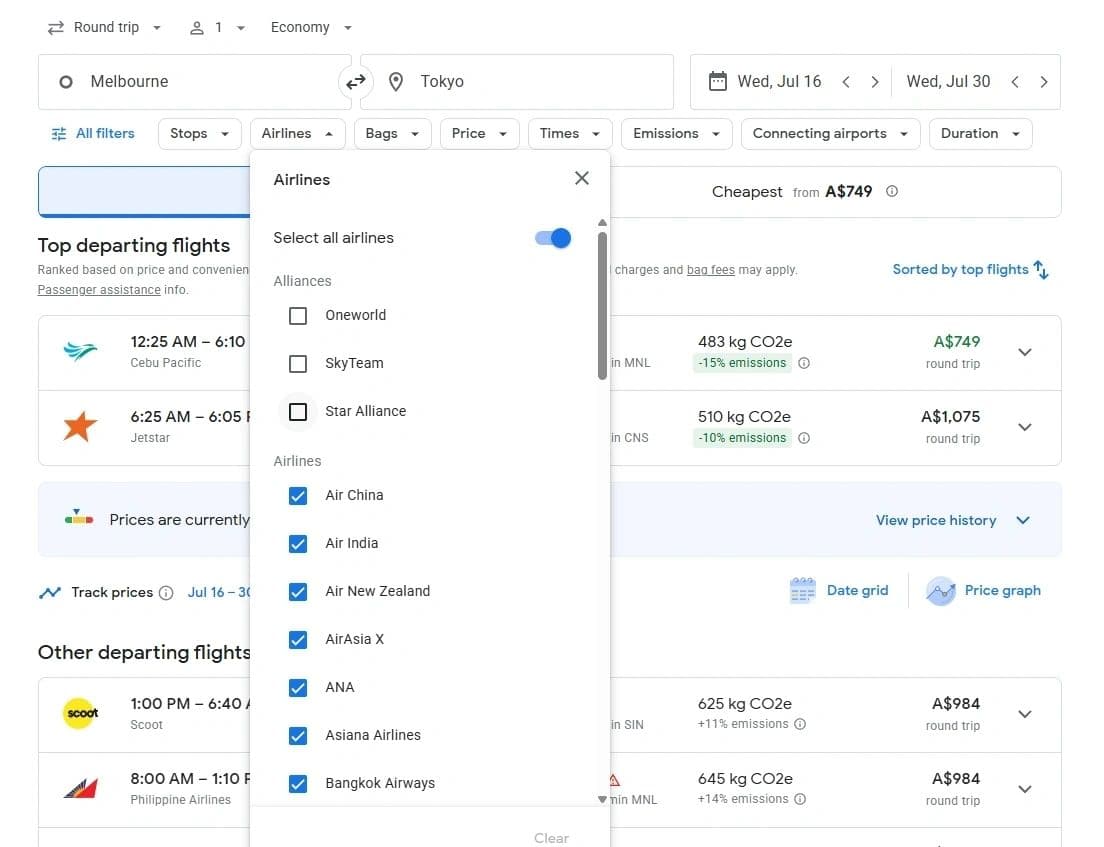Image resolution: width=1104 pixels, height=847 pixels.
Task: Open the Economy class dropdown
Action: (x=310, y=27)
